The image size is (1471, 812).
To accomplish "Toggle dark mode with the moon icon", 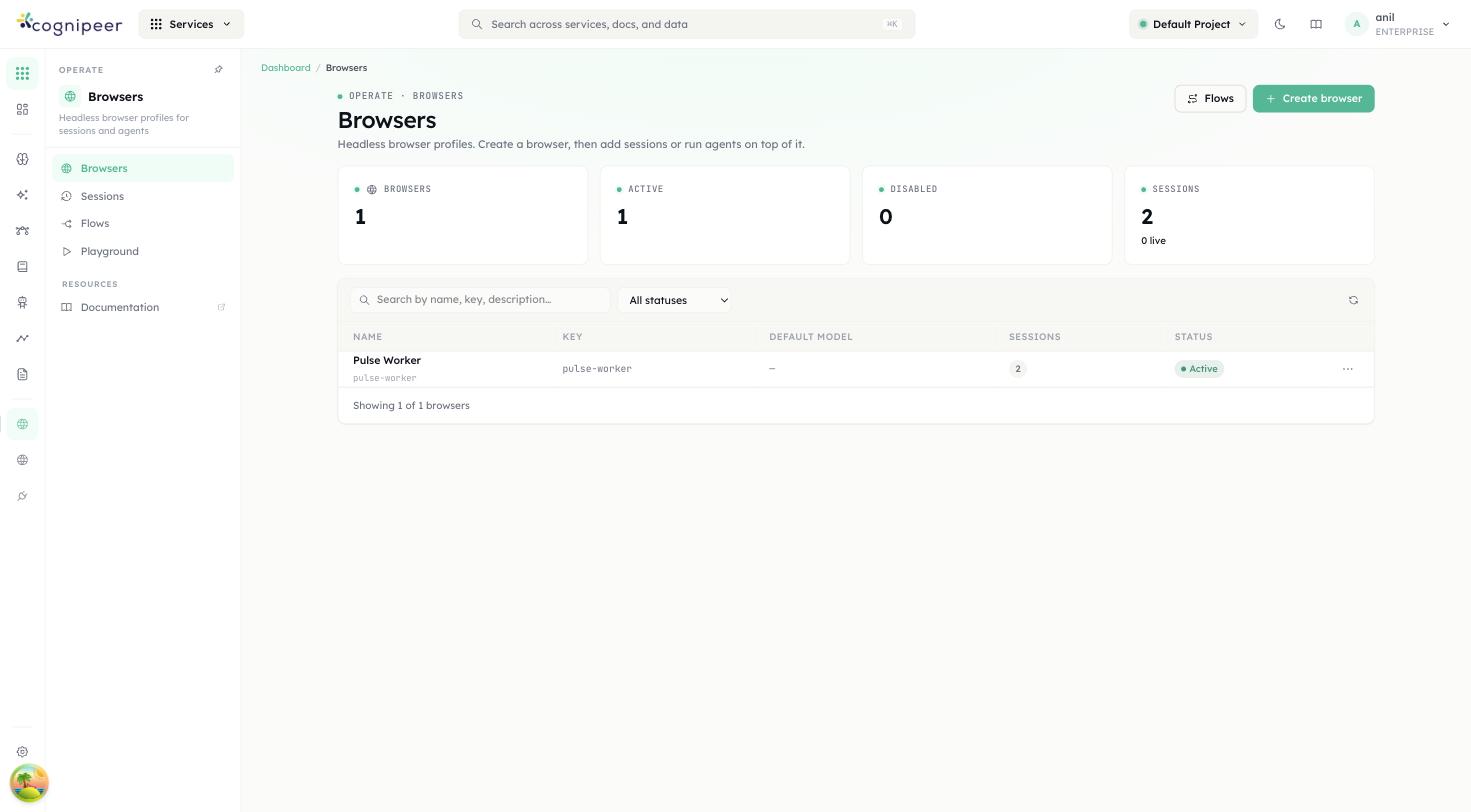I will pyautogui.click(x=1280, y=24).
